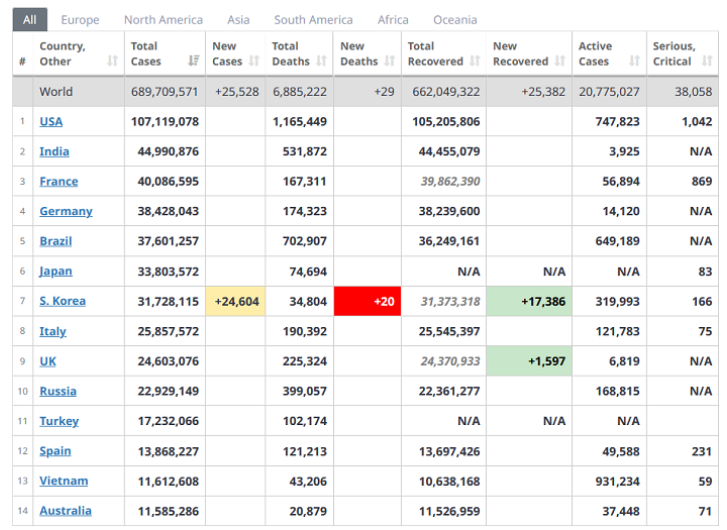Click Serious, Critical sort arrows
Image resolution: width=727 pixels, height=530 pixels.
[x=707, y=61]
